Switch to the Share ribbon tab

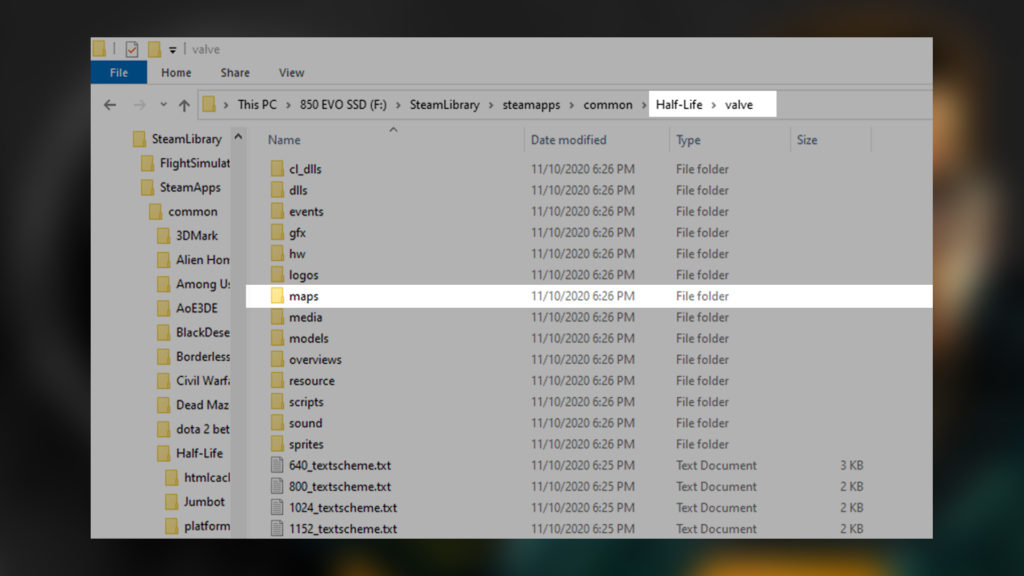(235, 72)
